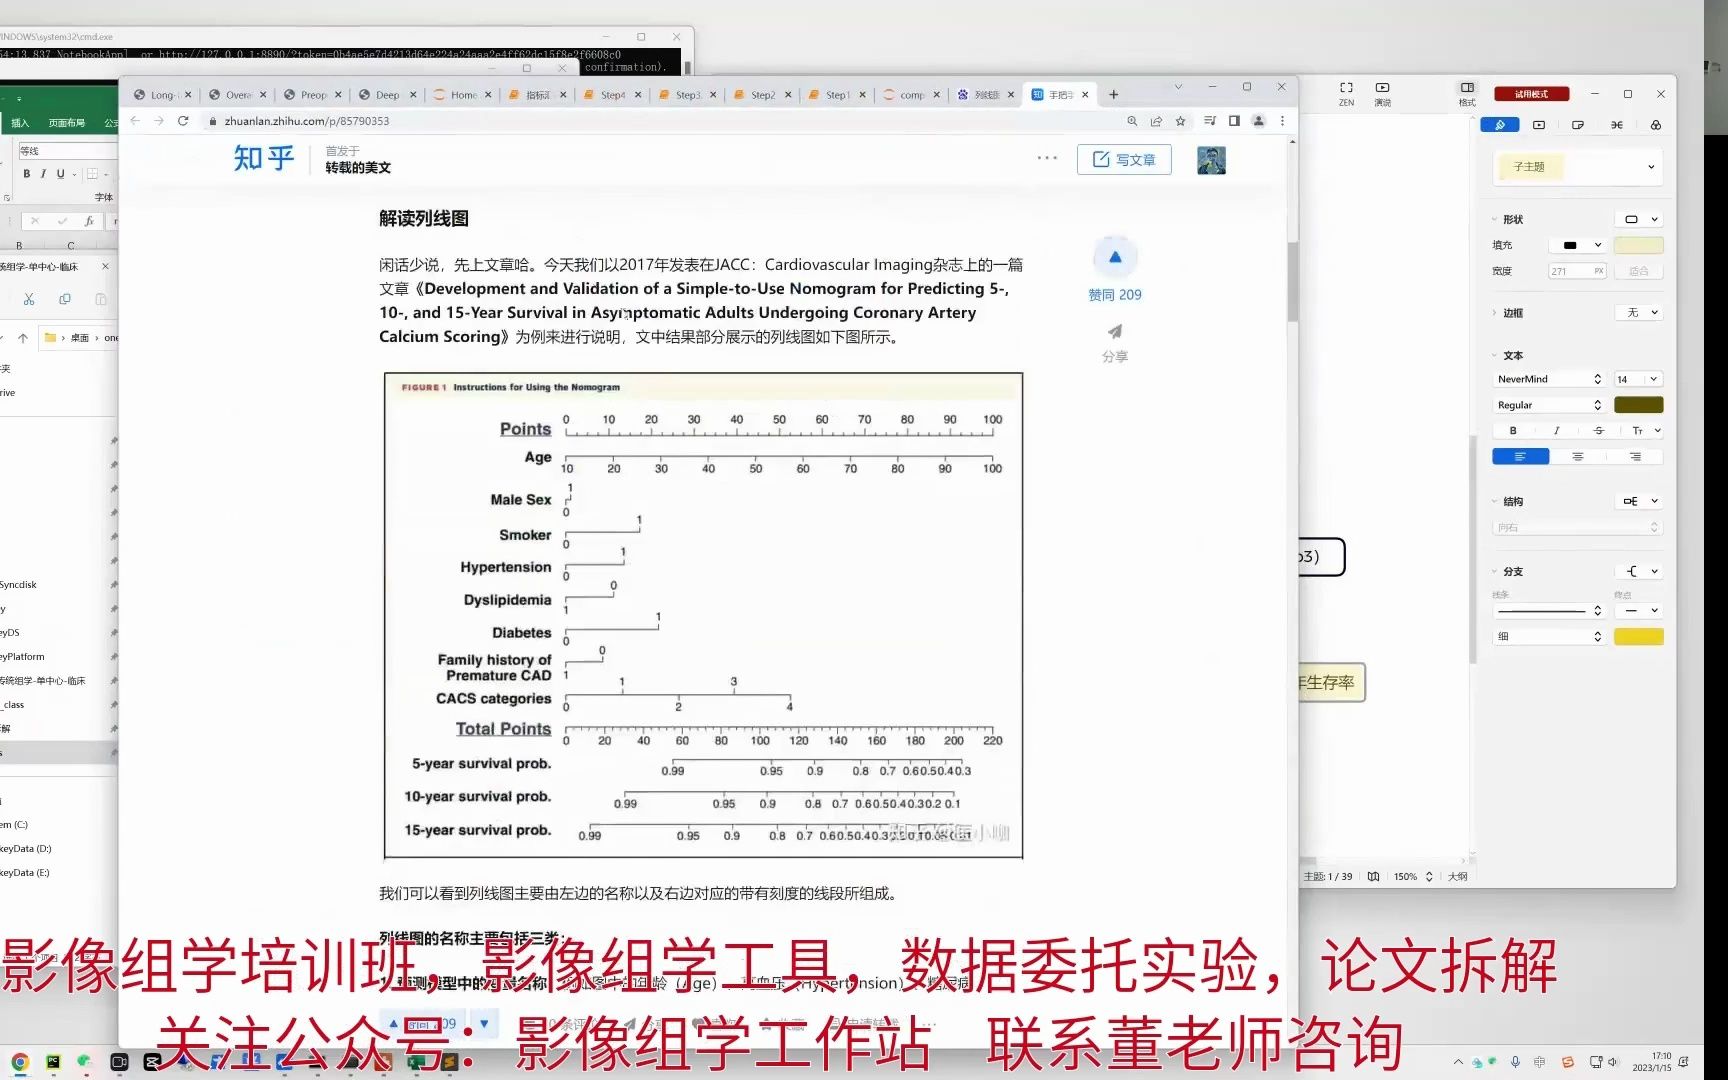This screenshot has width=1728, height=1080.
Task: Click the cut scissors icon in File Explorer
Action: (28, 299)
